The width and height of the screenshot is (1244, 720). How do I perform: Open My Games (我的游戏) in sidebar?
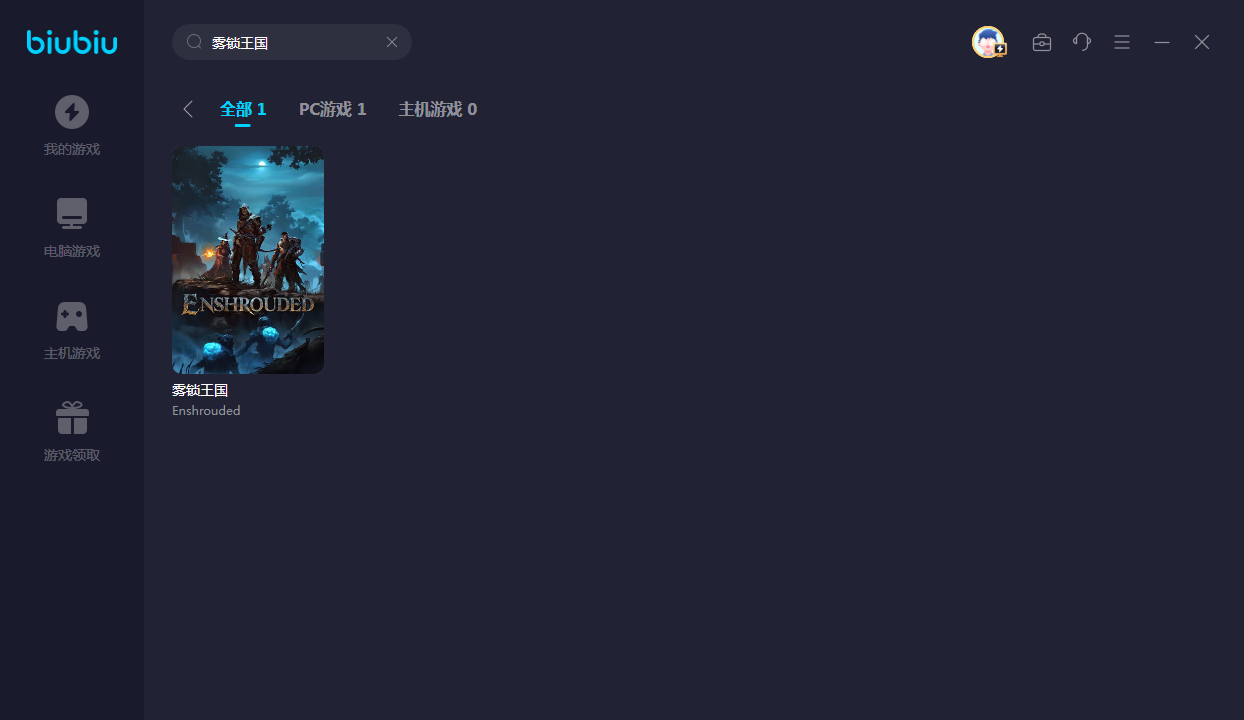point(72,125)
